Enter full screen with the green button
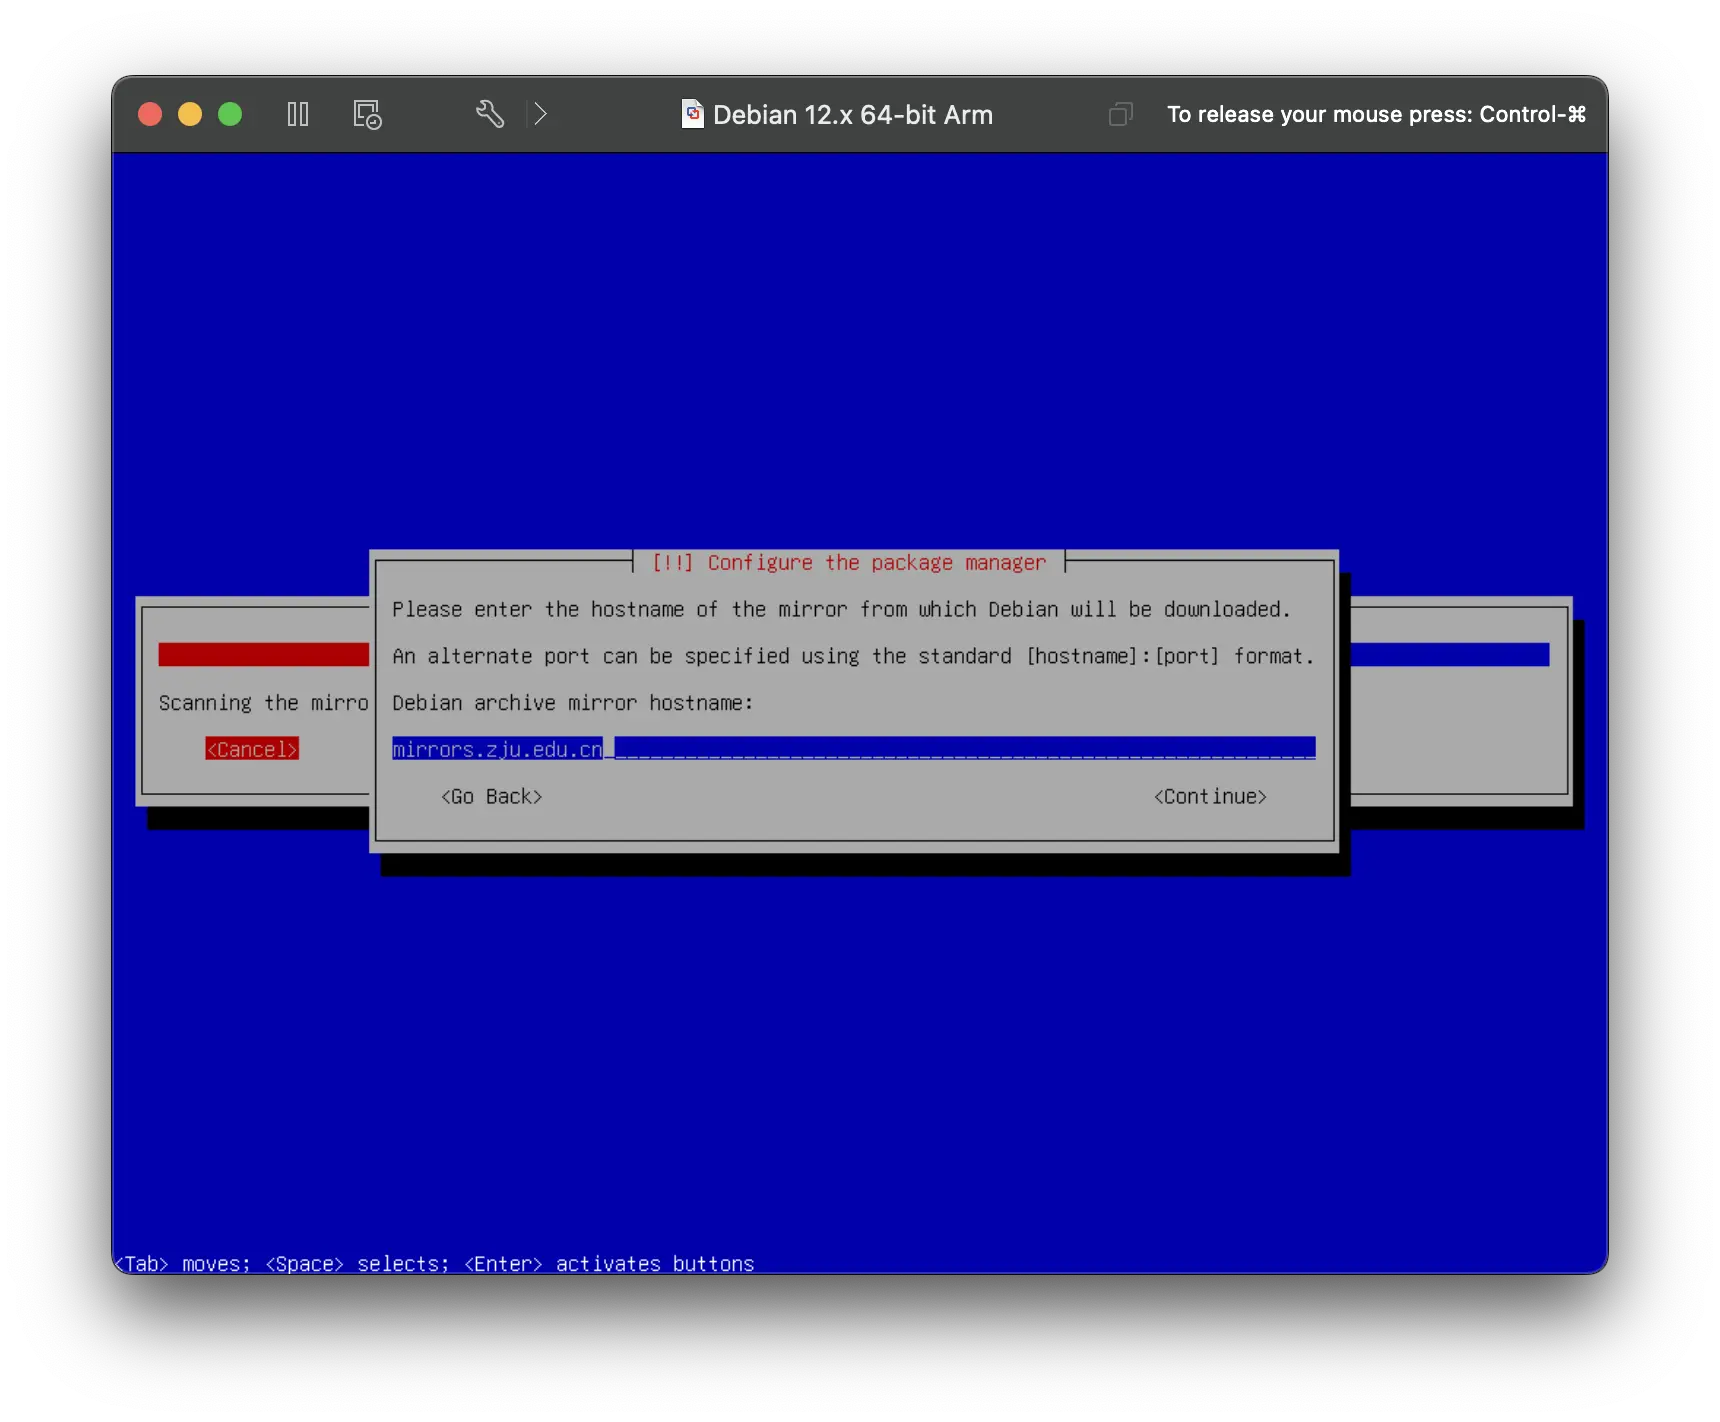Image resolution: width=1720 pixels, height=1422 pixels. coord(230,114)
